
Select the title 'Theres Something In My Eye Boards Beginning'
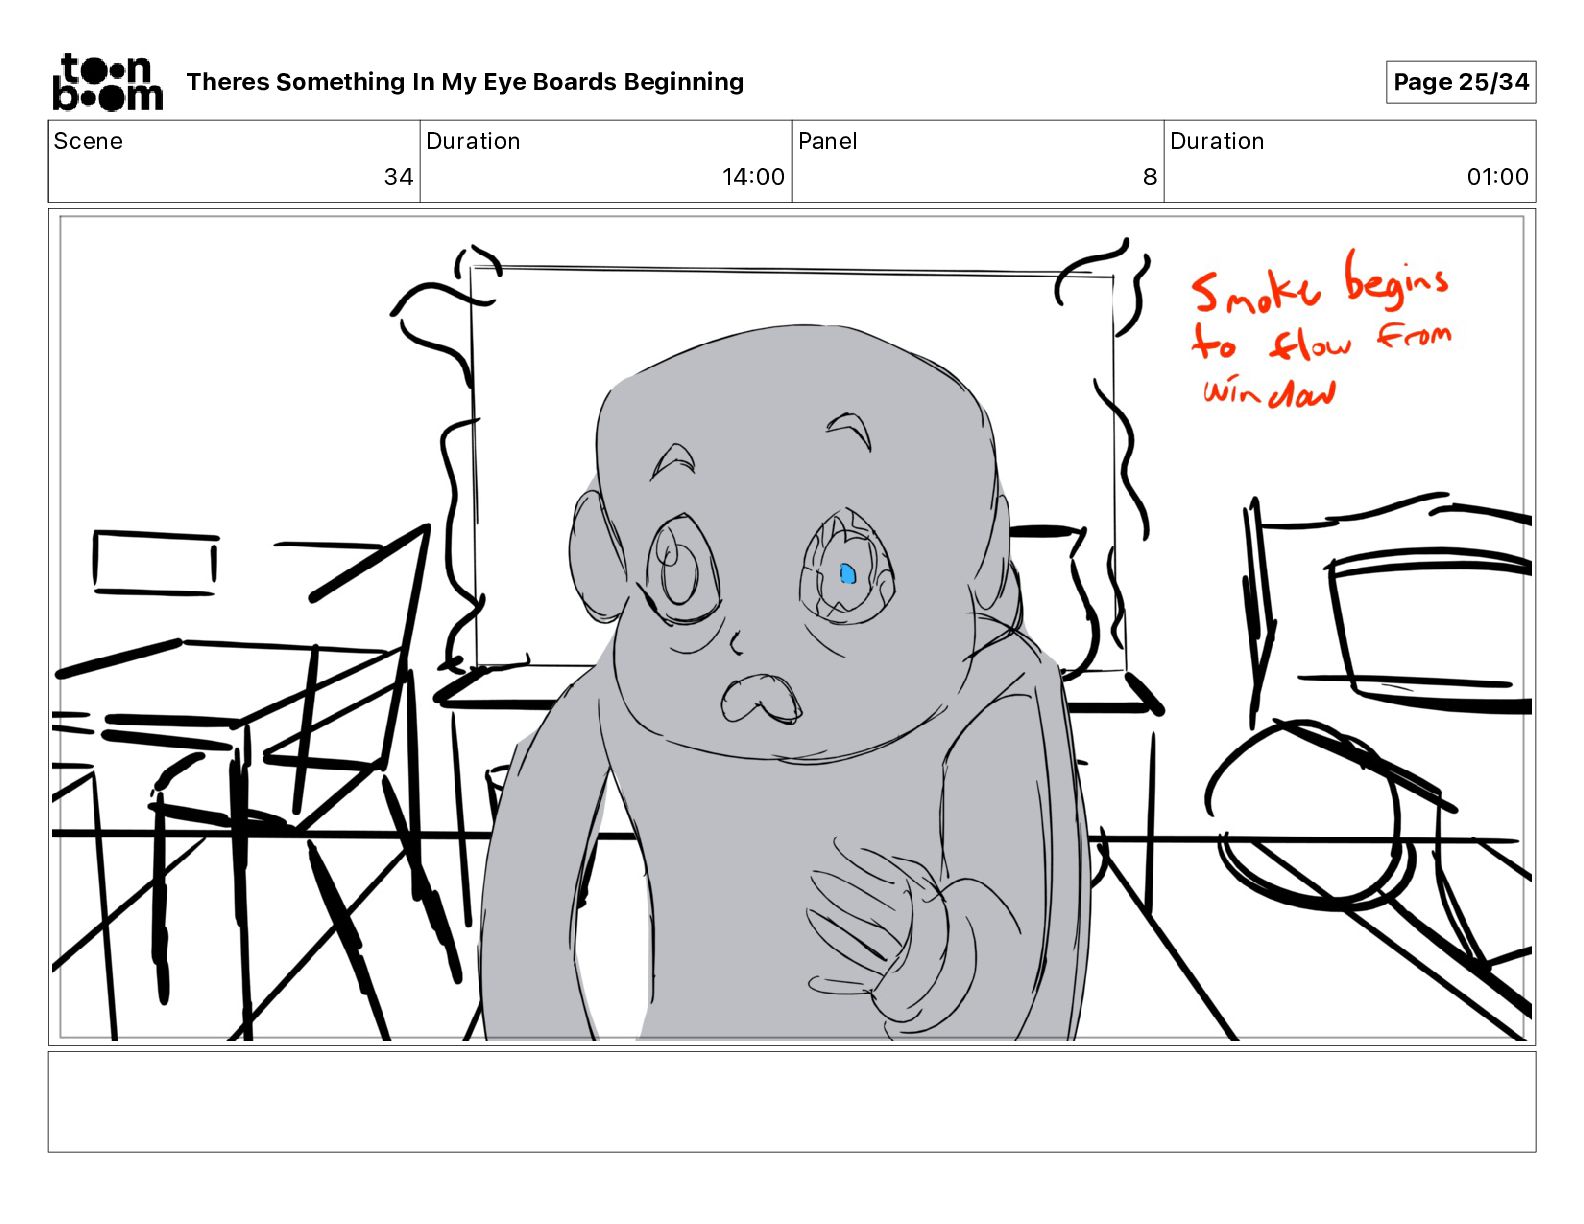coord(465,82)
